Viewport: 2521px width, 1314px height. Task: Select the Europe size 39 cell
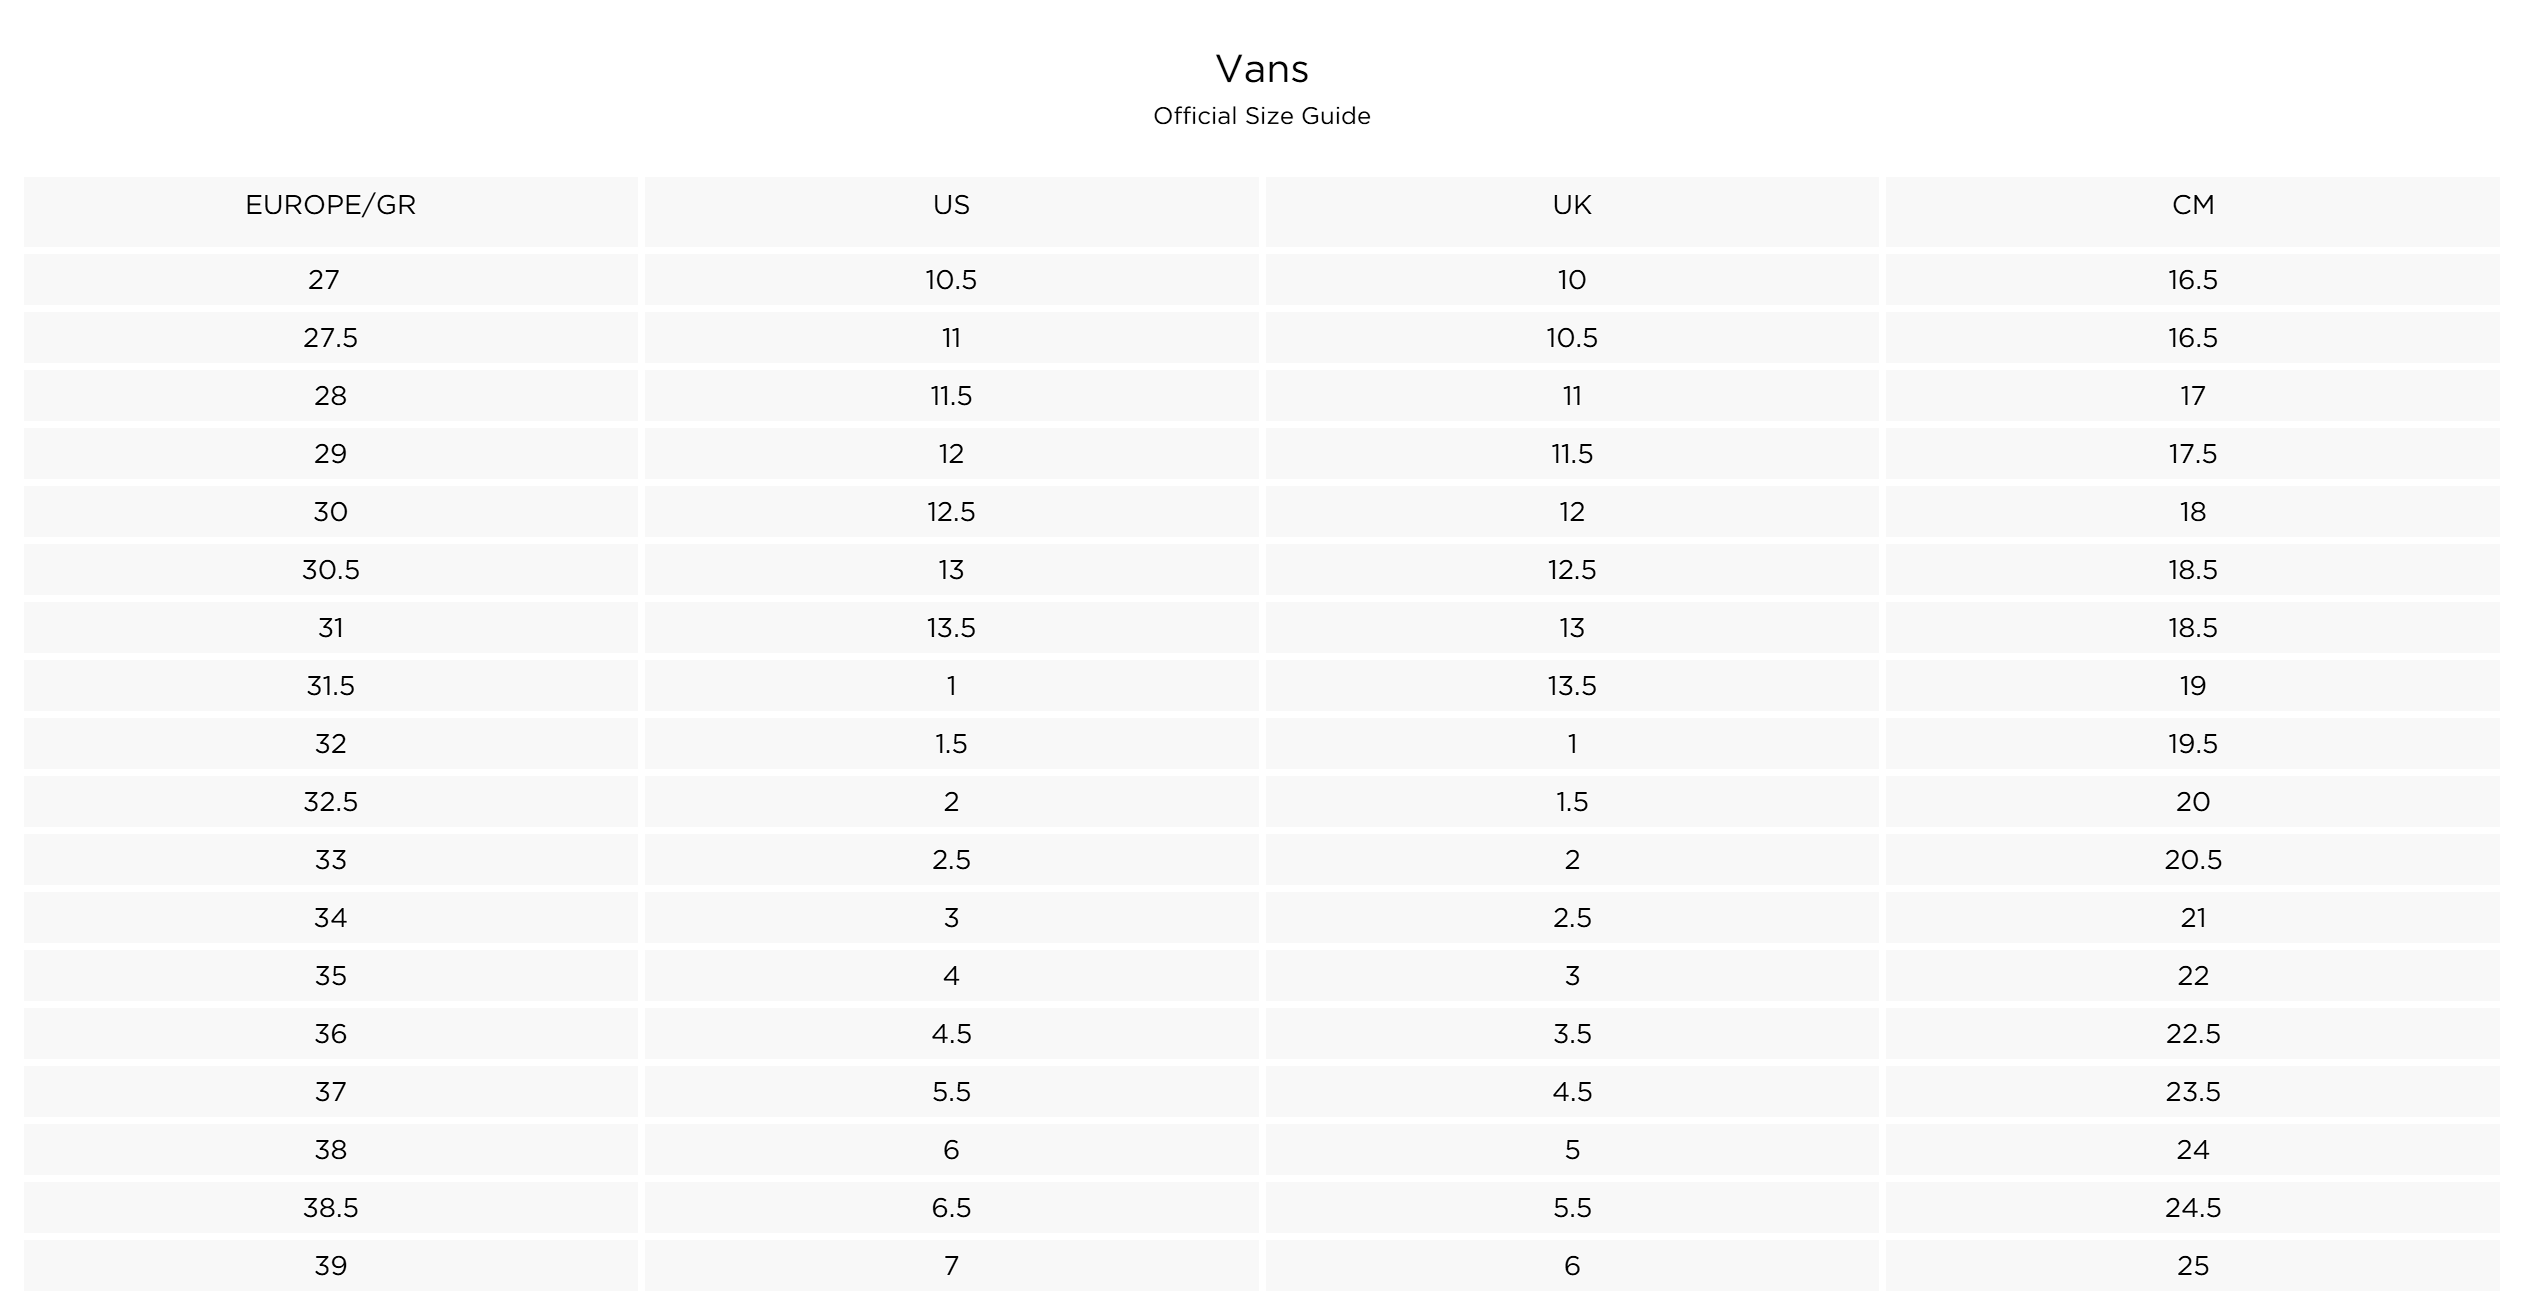330,1265
